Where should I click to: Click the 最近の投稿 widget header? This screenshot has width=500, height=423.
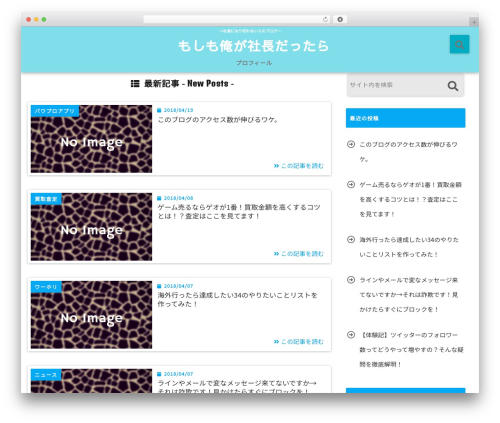coord(405,118)
